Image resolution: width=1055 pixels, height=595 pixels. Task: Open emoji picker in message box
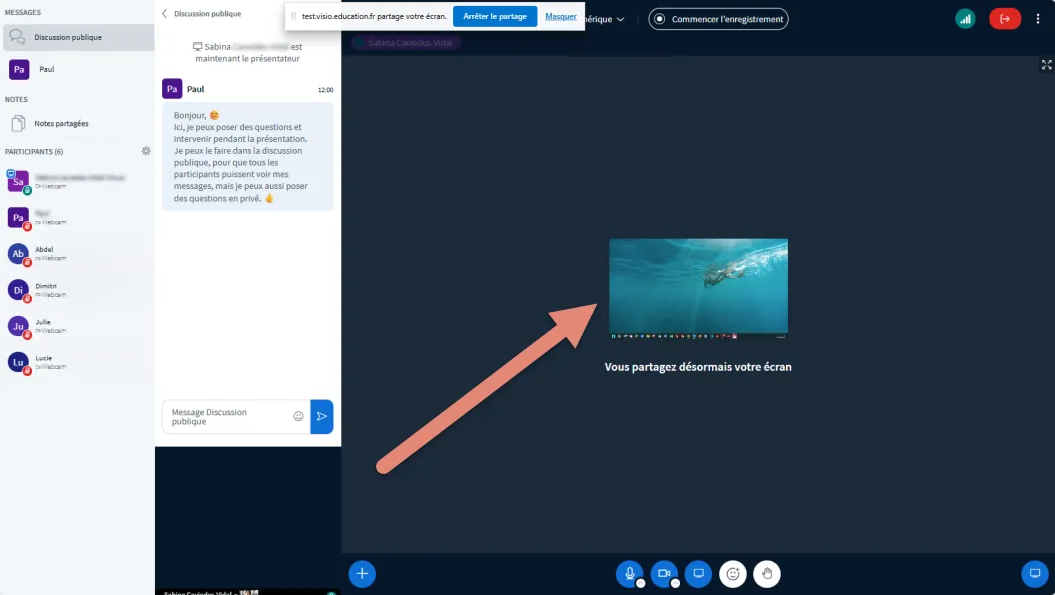click(298, 416)
